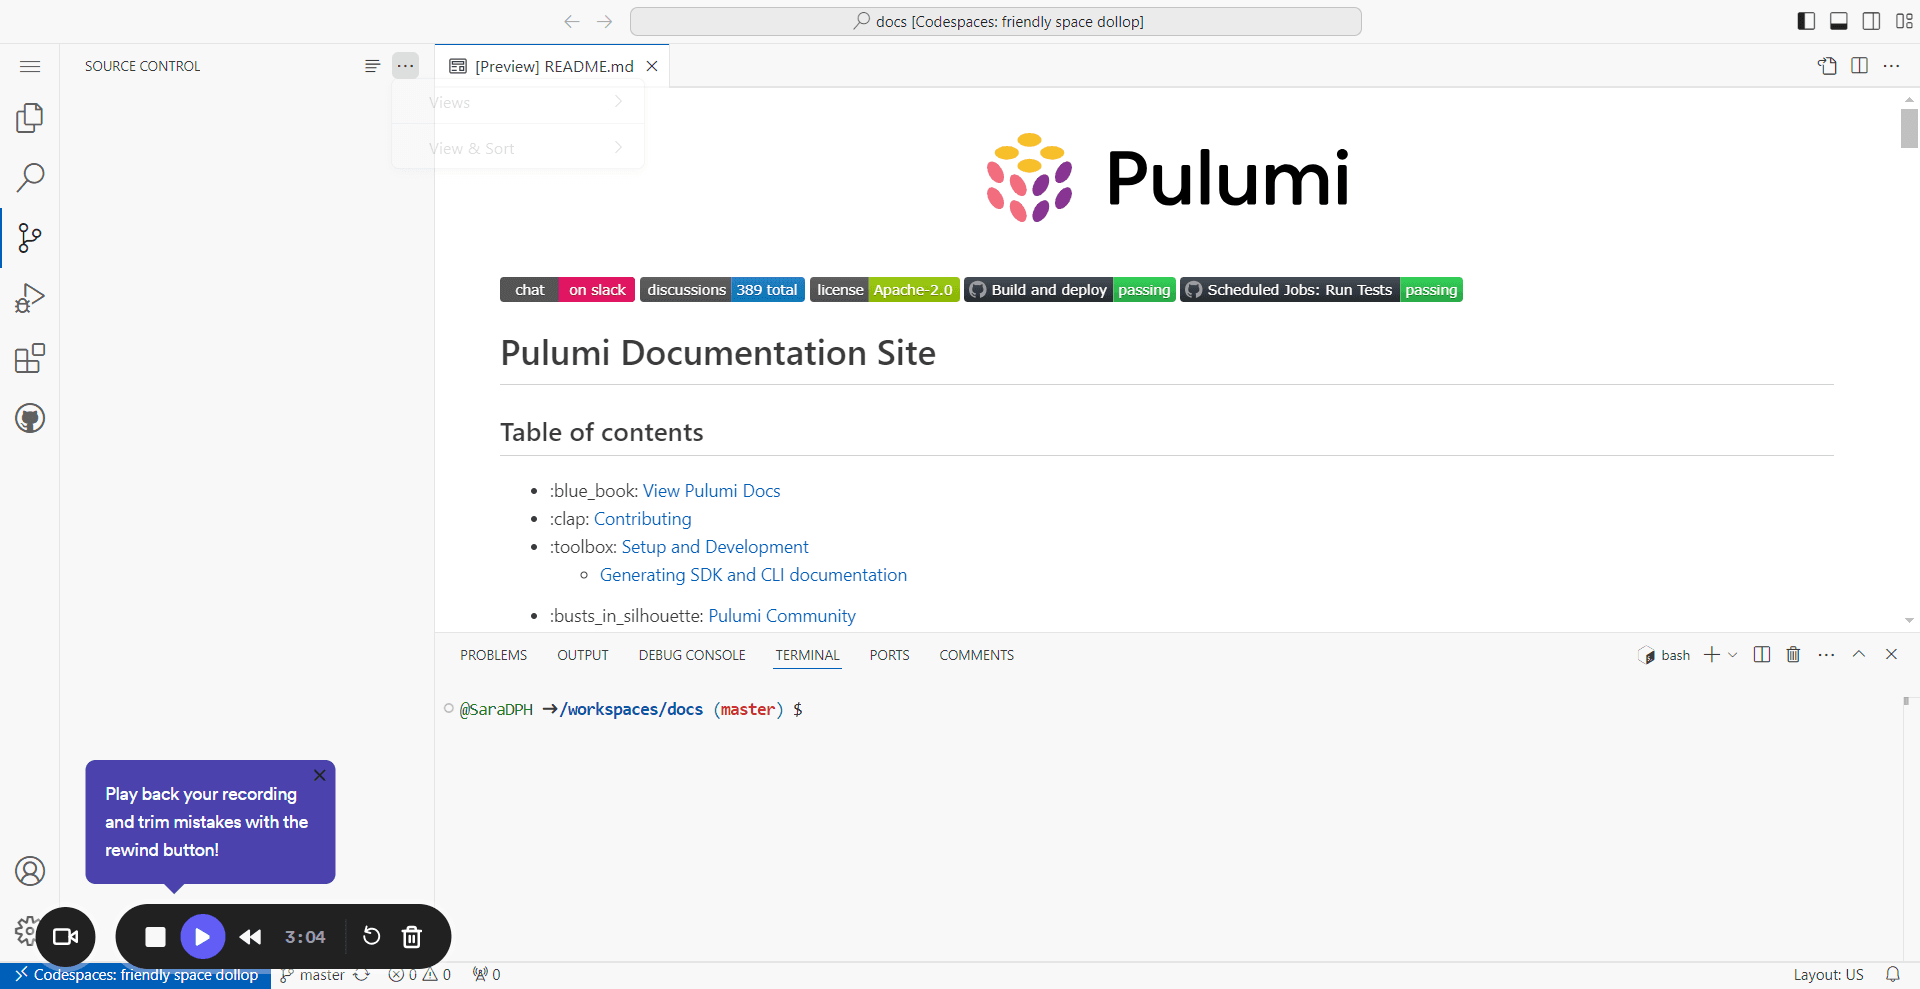Create a new terminal with plus icon
The width and height of the screenshot is (1920, 989).
1712,654
